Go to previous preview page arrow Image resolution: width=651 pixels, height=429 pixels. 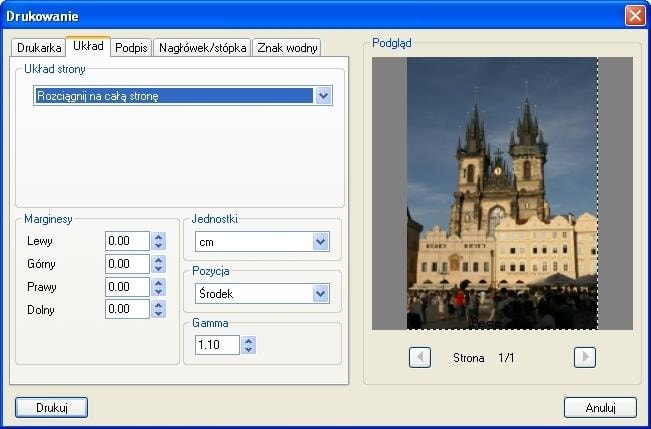tap(420, 358)
